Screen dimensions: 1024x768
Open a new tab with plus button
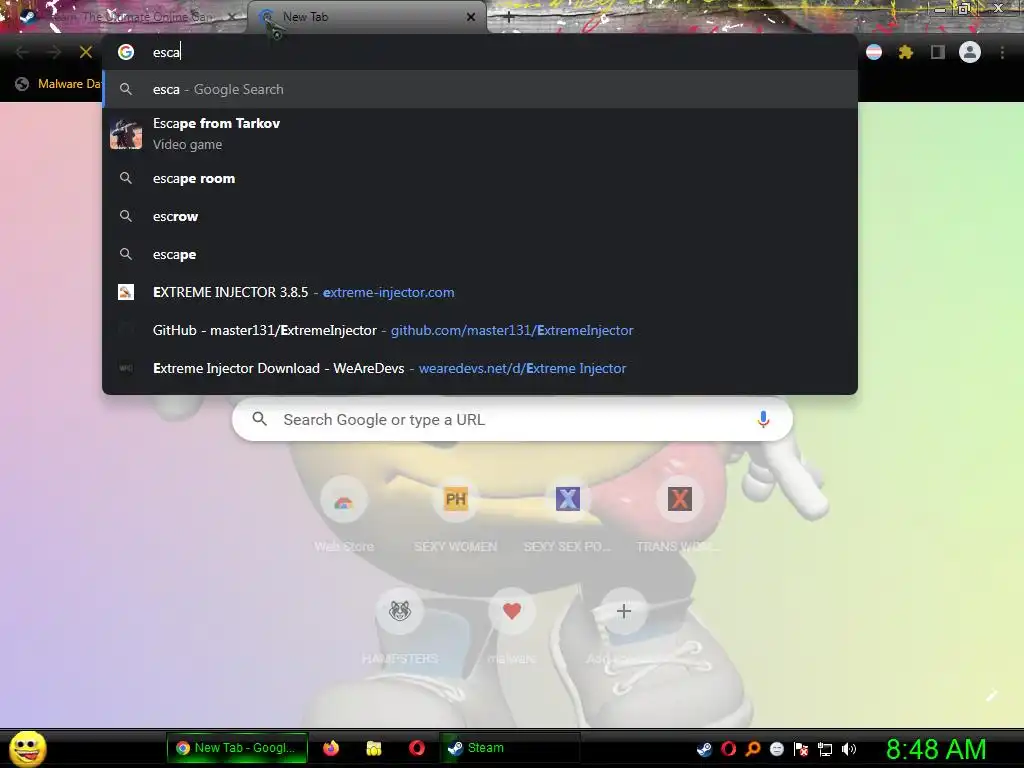coord(509,18)
